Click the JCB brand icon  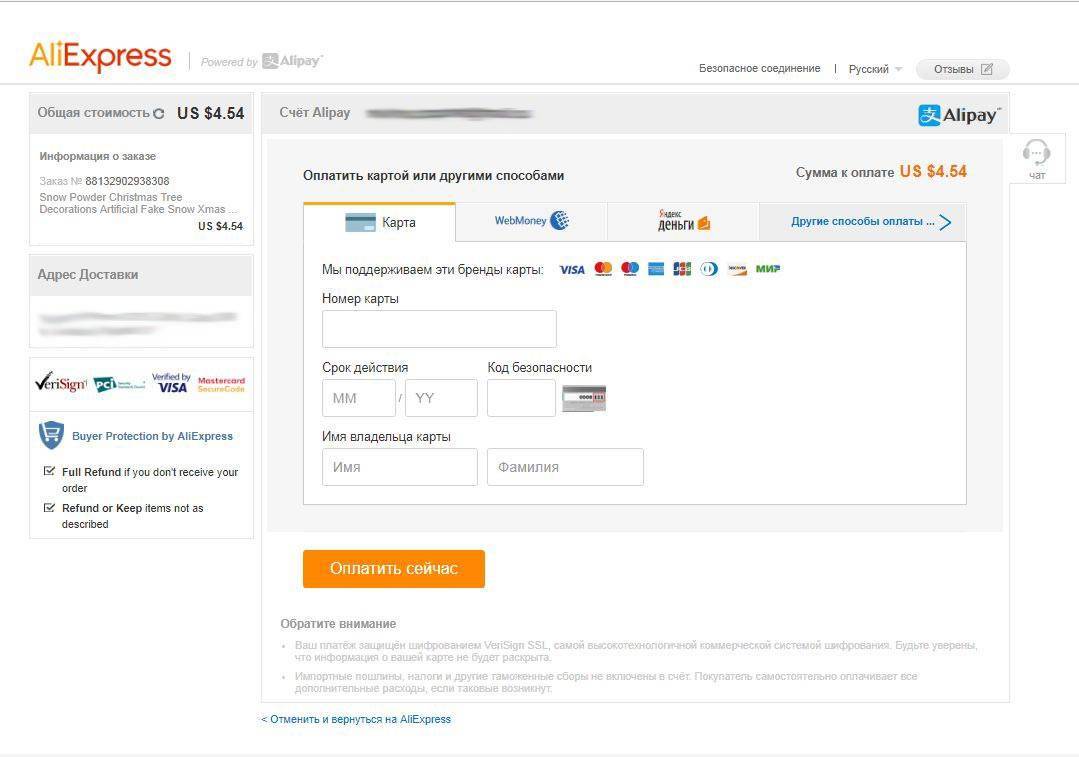(x=682, y=268)
